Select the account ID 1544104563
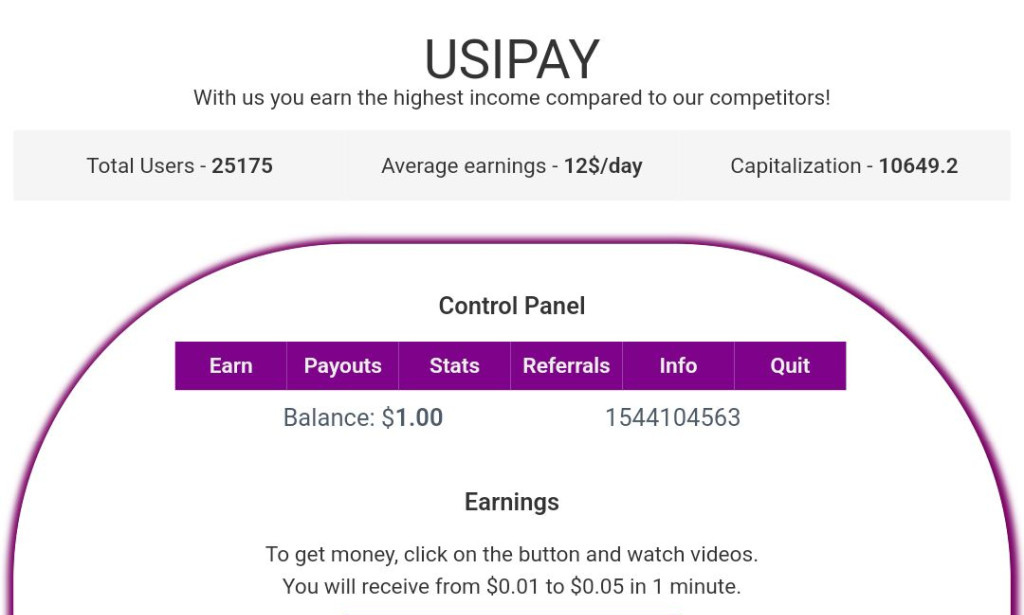 tap(675, 417)
